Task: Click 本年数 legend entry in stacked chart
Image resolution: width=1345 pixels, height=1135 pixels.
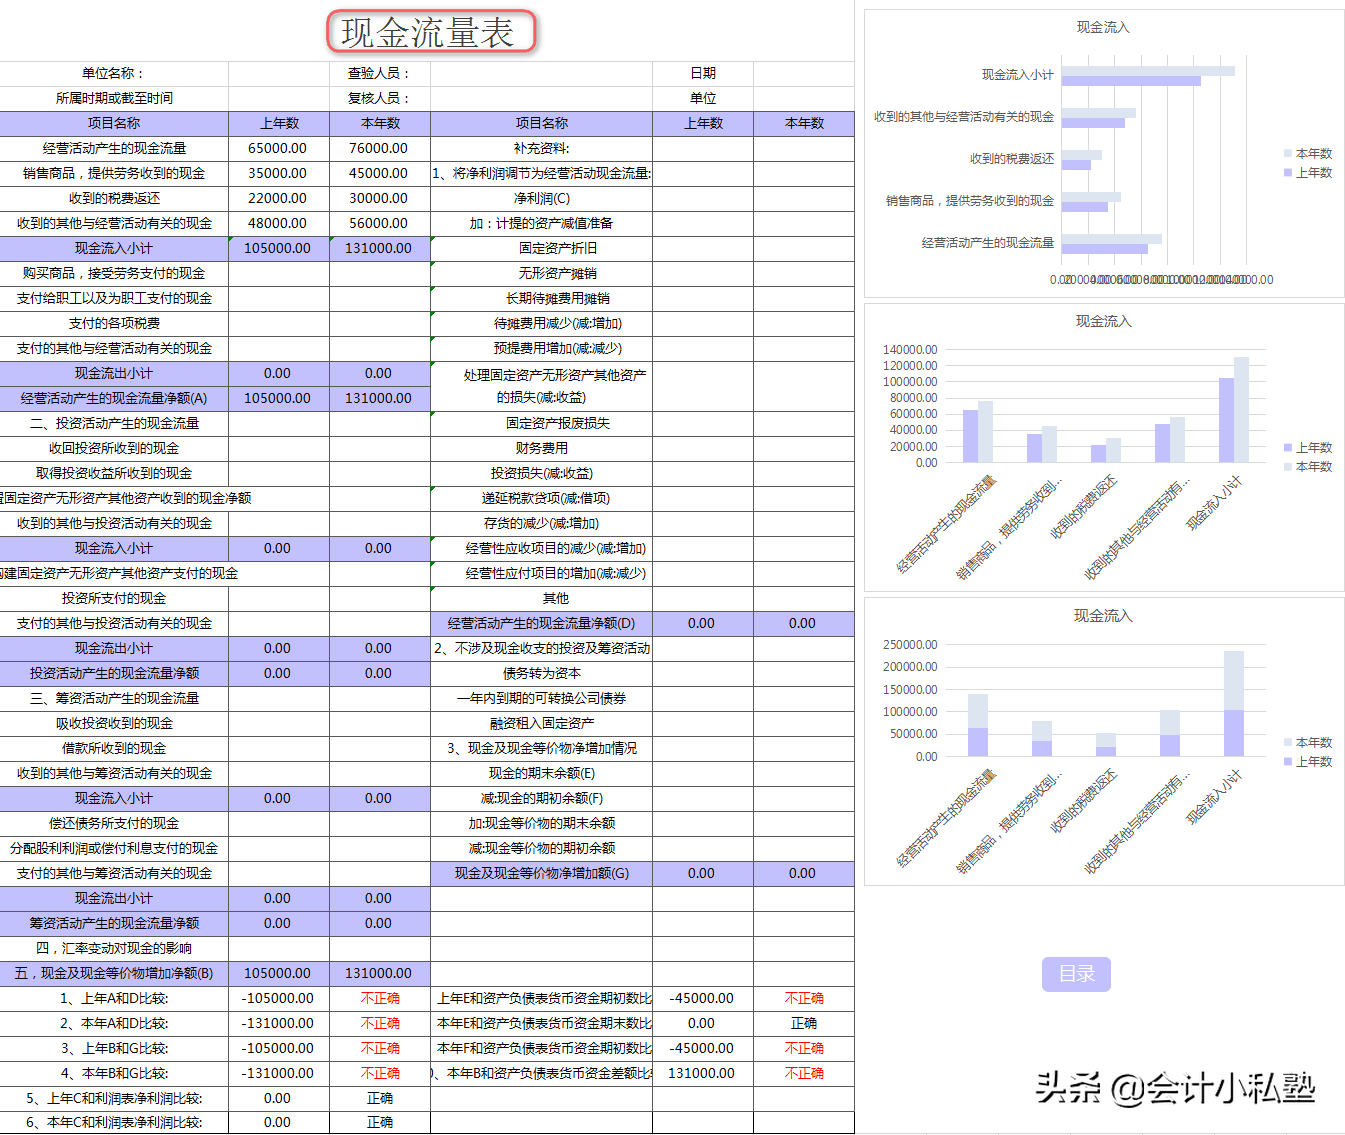Action: pyautogui.click(x=1309, y=742)
